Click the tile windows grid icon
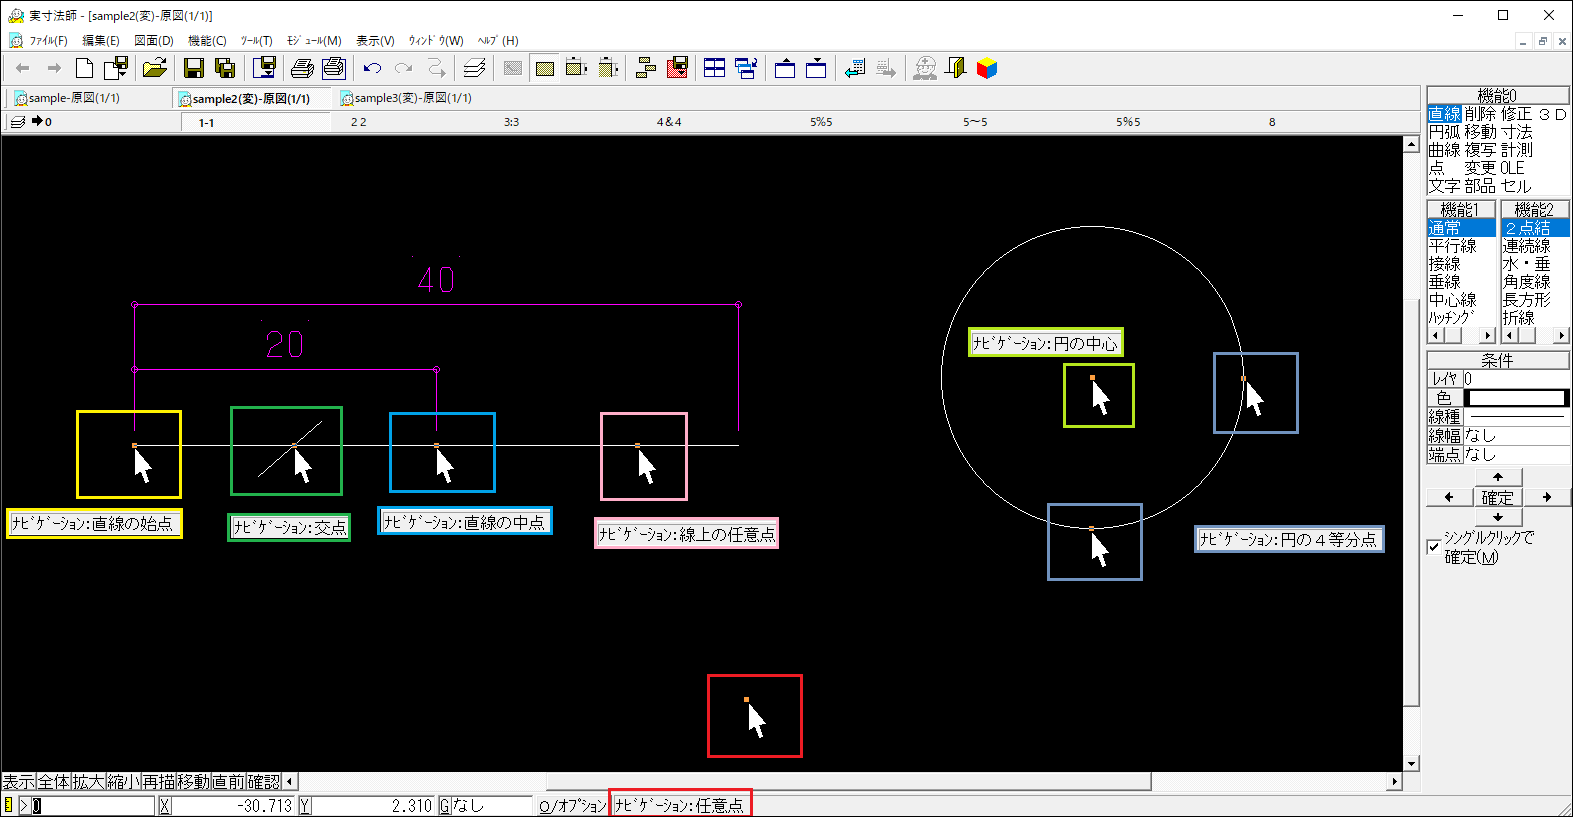Image resolution: width=1573 pixels, height=817 pixels. pos(715,68)
